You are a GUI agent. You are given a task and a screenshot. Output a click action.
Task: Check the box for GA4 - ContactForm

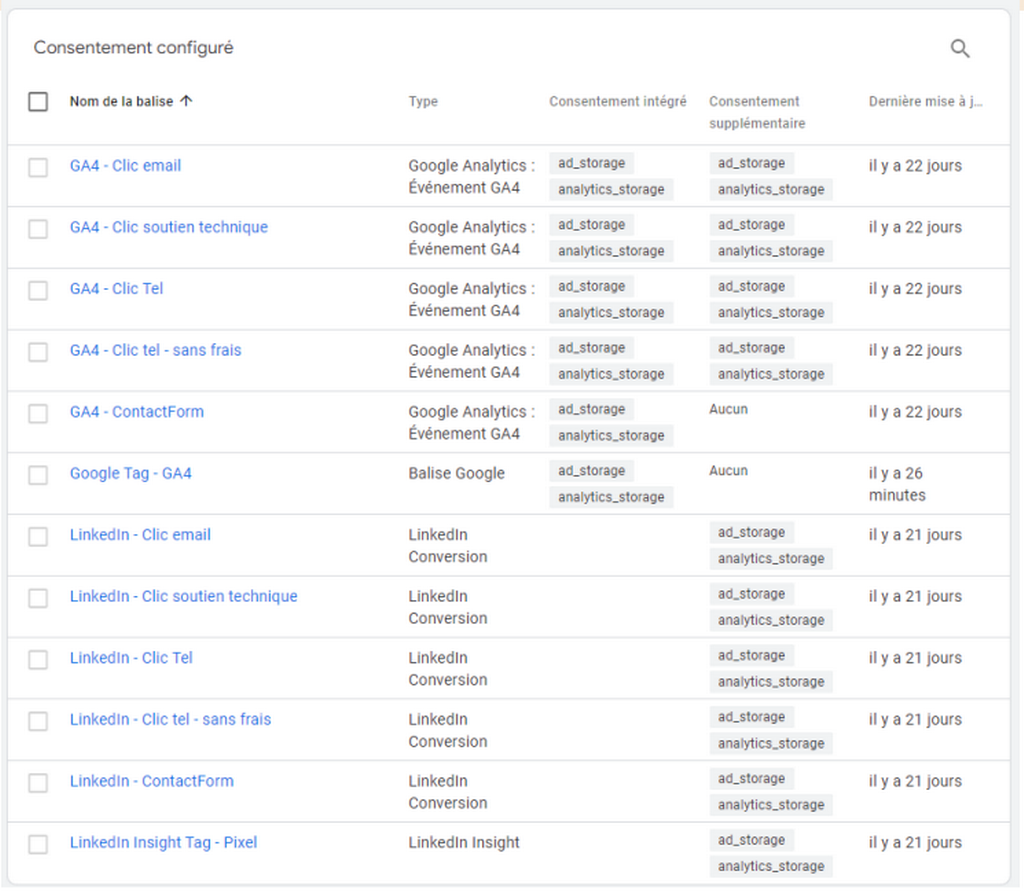[38, 414]
